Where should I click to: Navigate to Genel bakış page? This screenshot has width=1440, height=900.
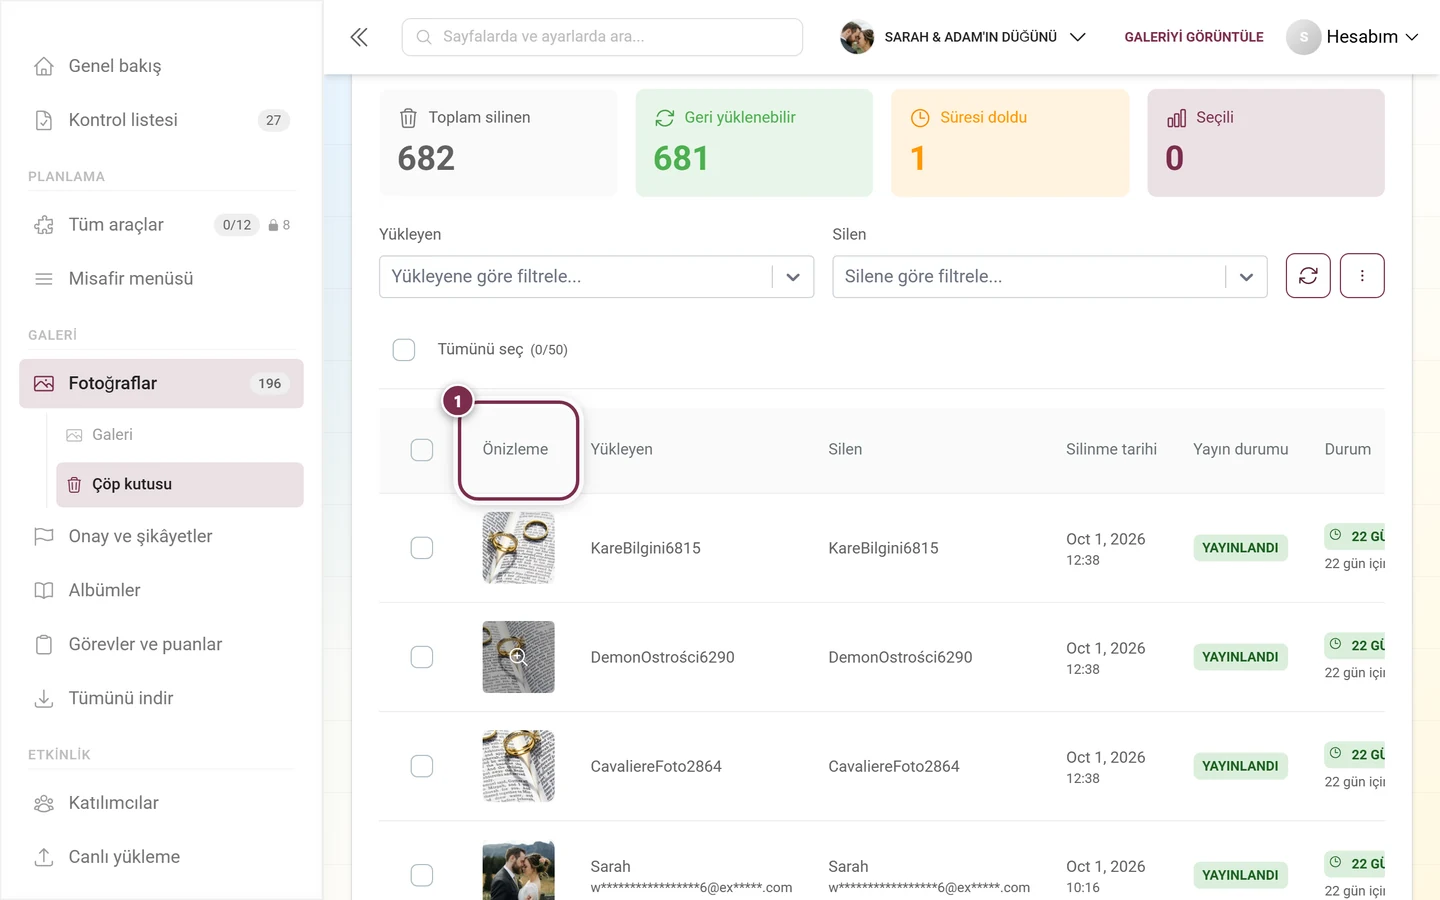coord(115,66)
